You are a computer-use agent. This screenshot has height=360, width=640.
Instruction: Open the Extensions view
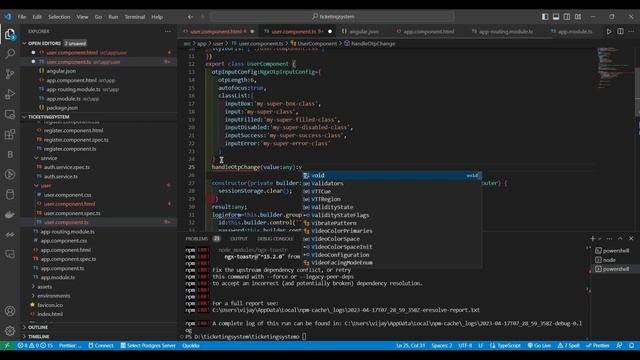click(x=10, y=134)
